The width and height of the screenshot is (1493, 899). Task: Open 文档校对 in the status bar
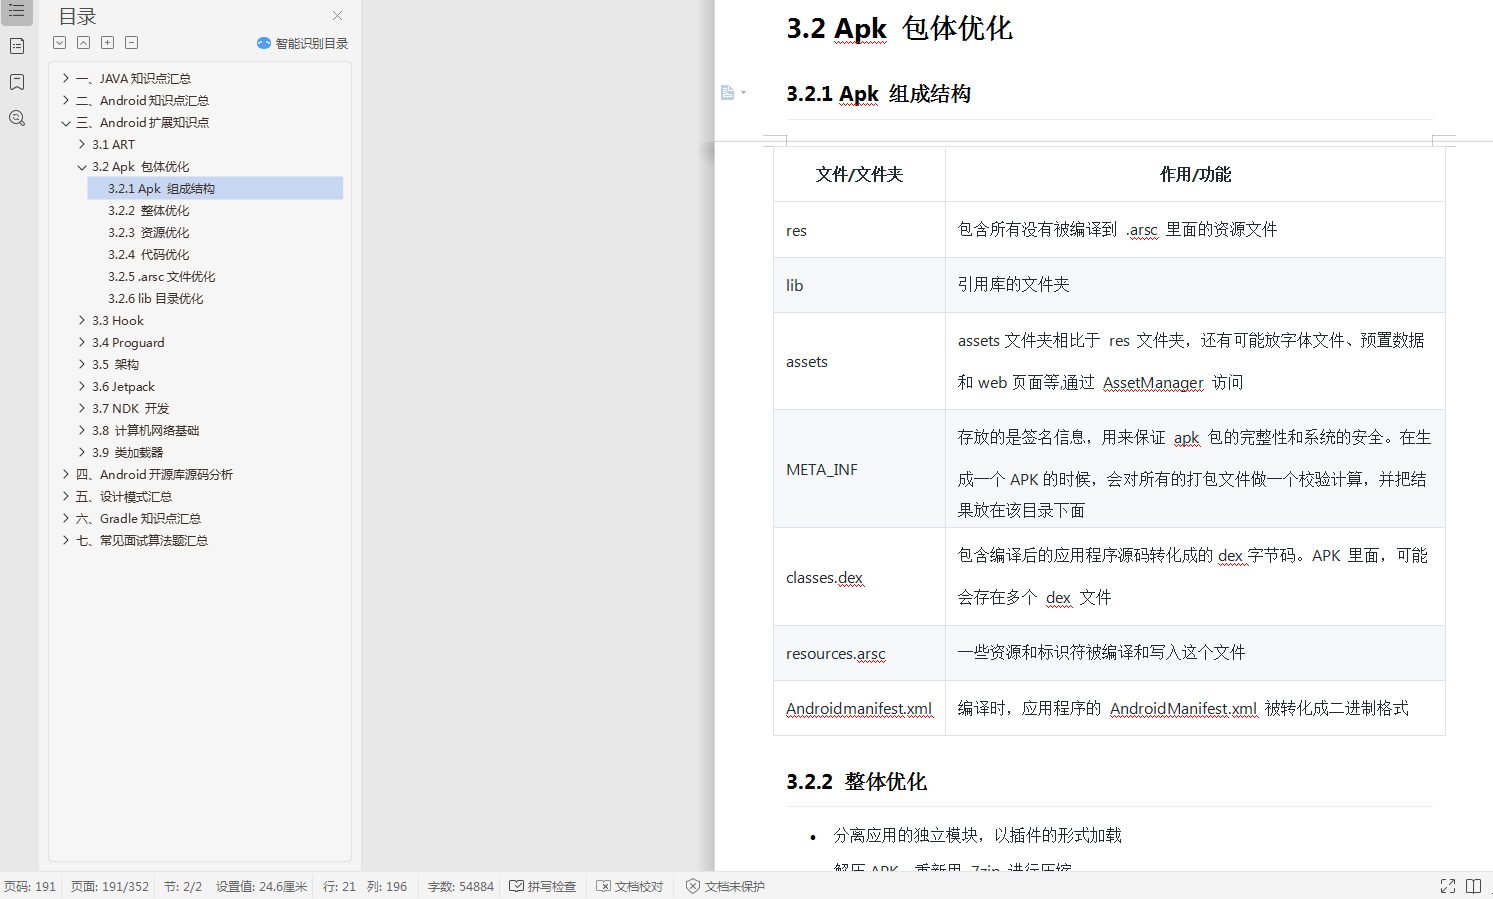point(629,886)
